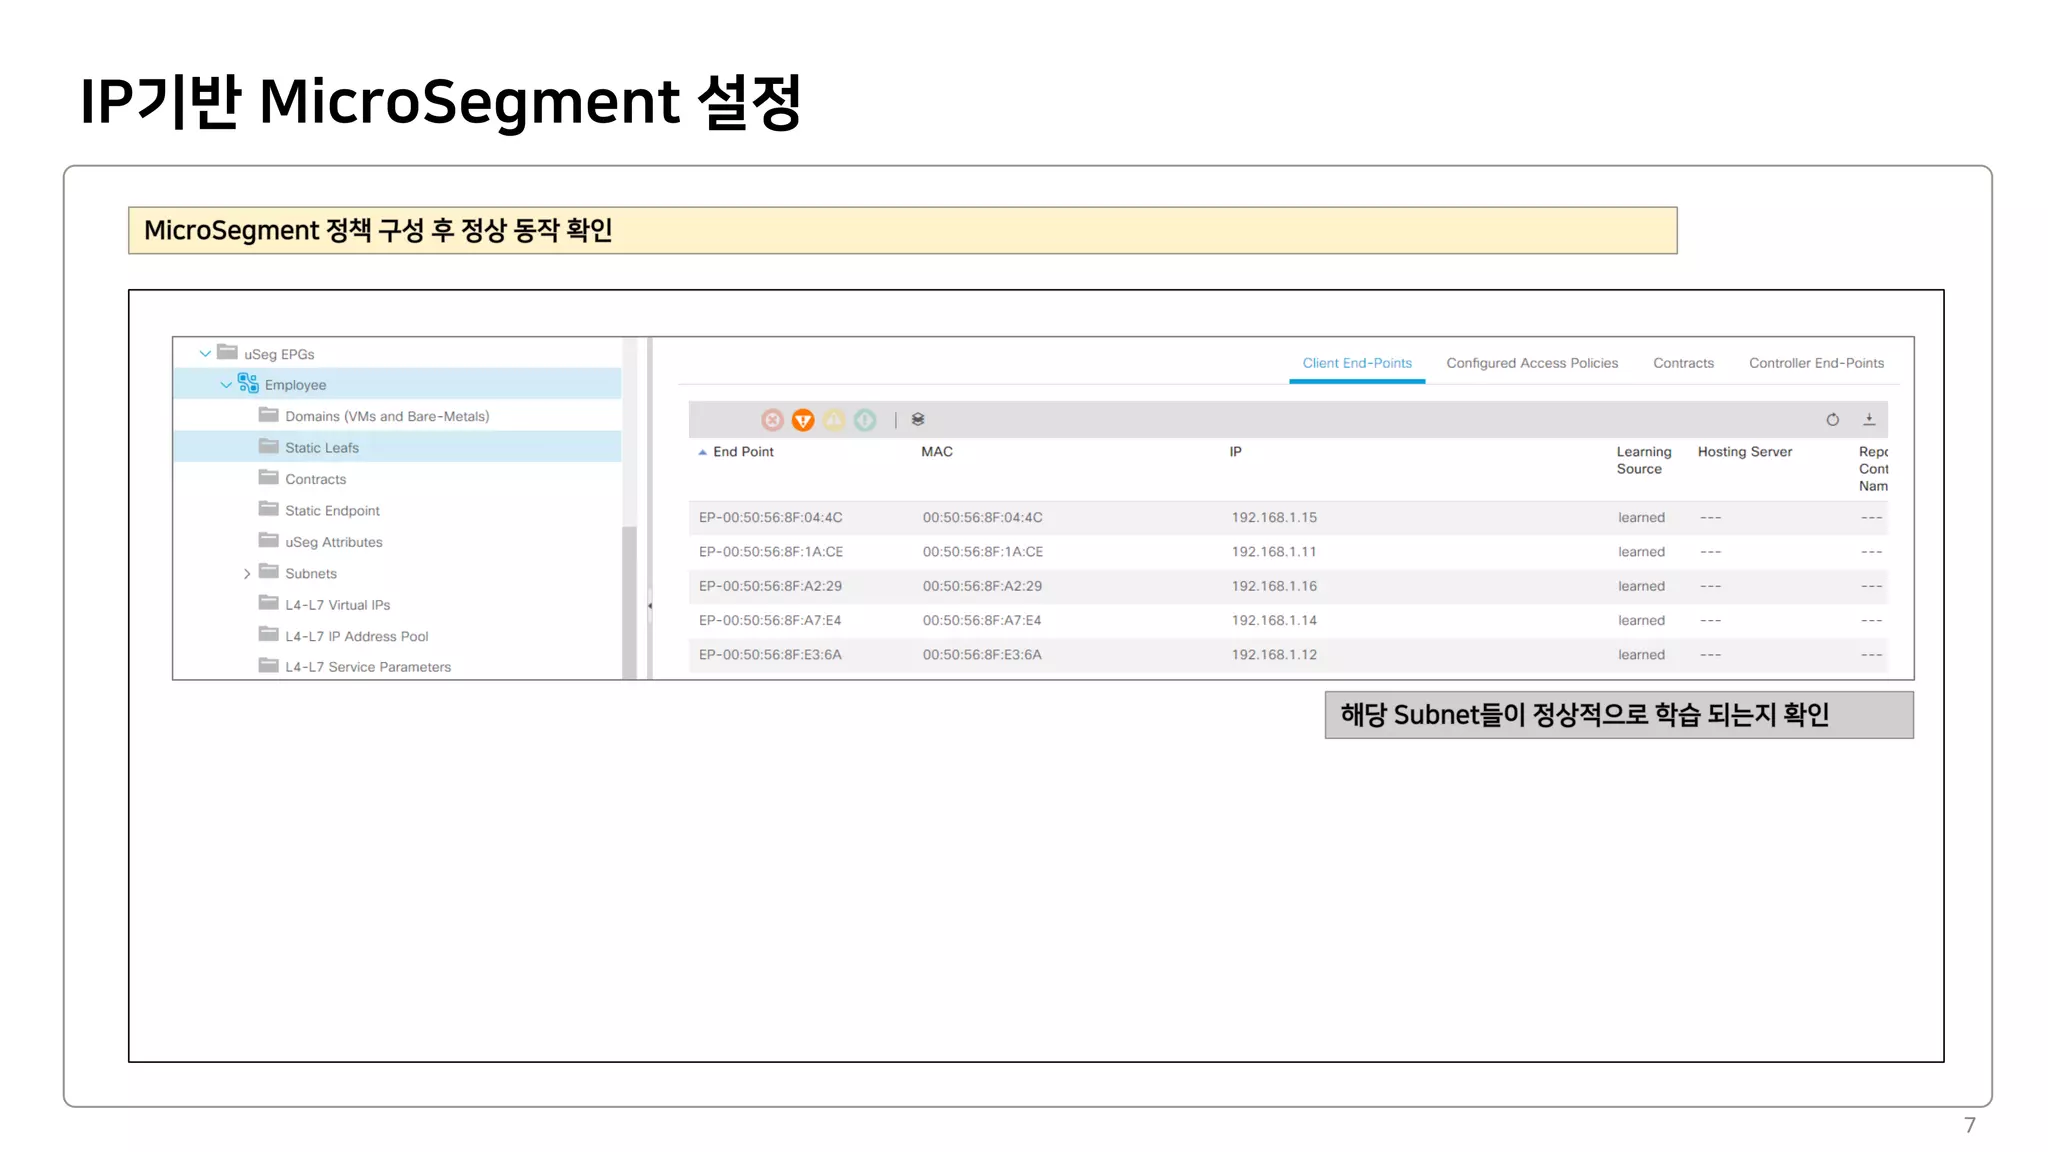Expand the Subnets folder
This screenshot has width=2048, height=1152.
[x=247, y=574]
